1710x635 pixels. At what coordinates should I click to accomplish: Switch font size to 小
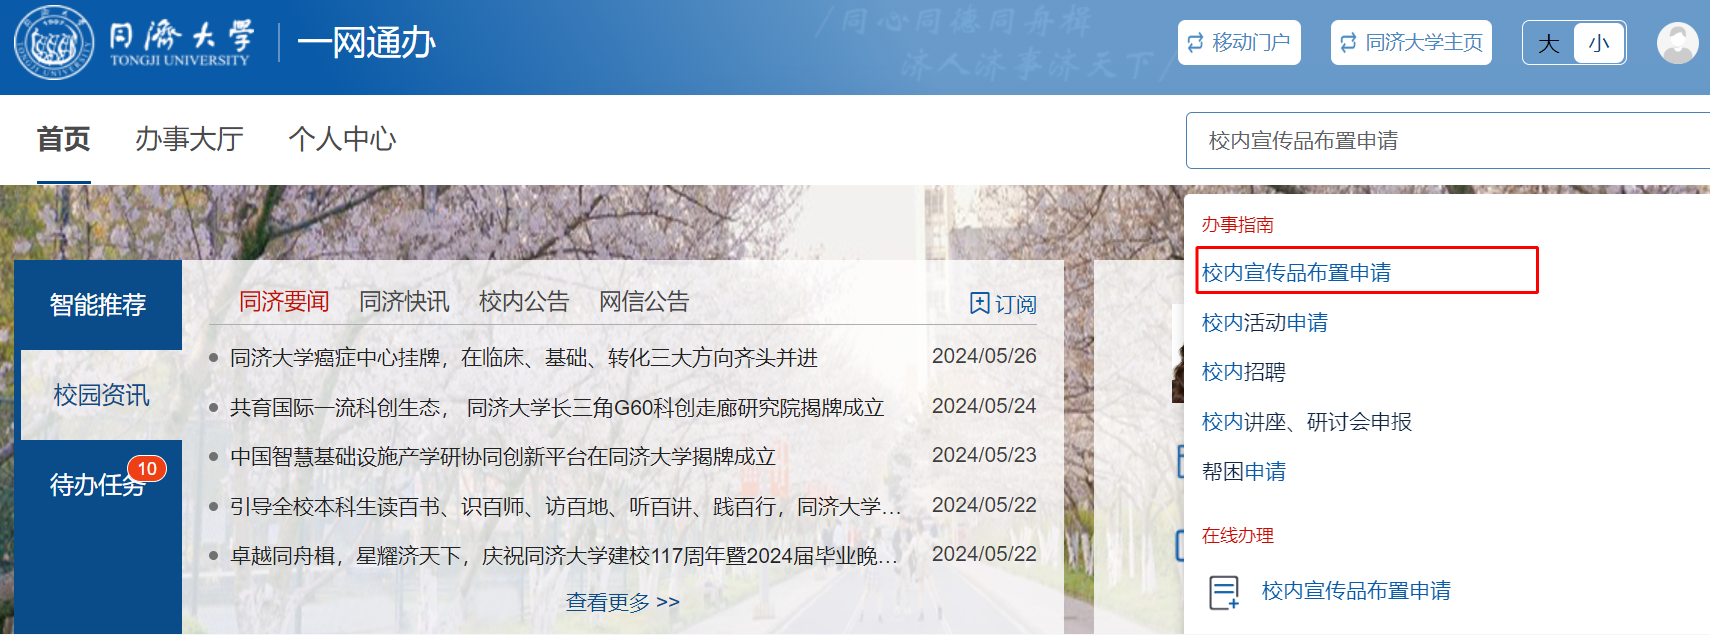(x=1599, y=43)
